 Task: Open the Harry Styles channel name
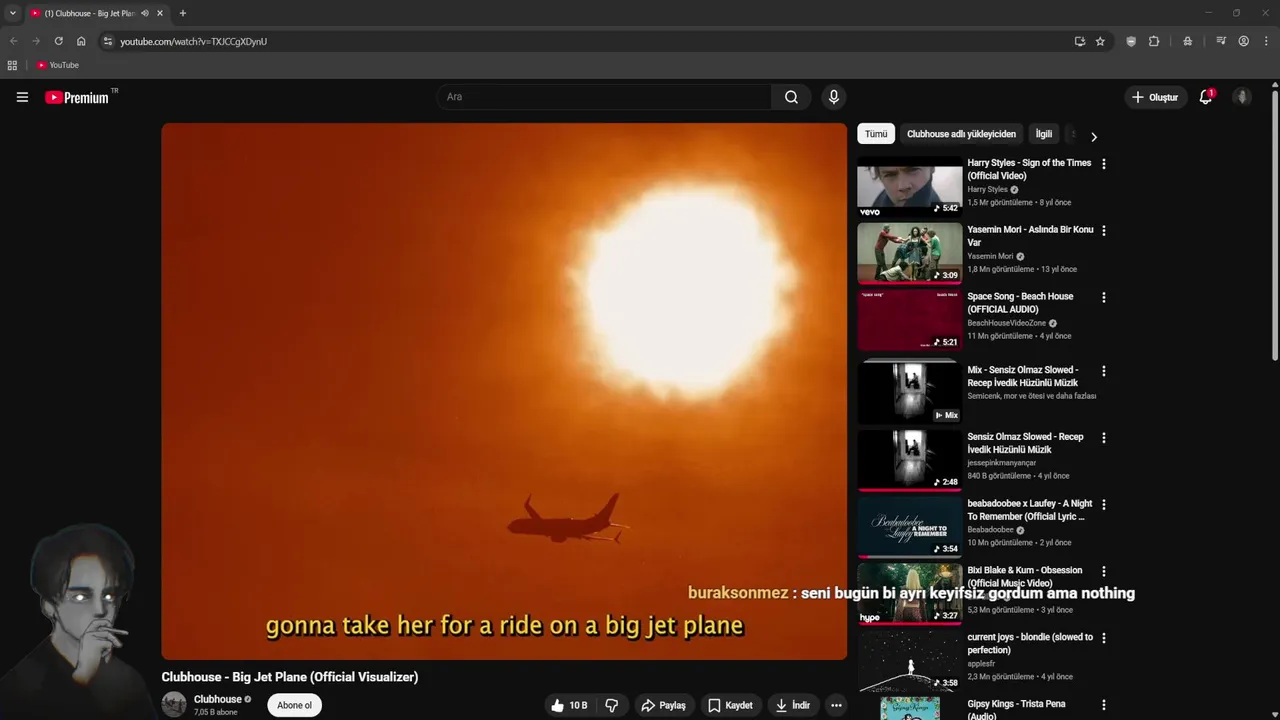tap(987, 189)
